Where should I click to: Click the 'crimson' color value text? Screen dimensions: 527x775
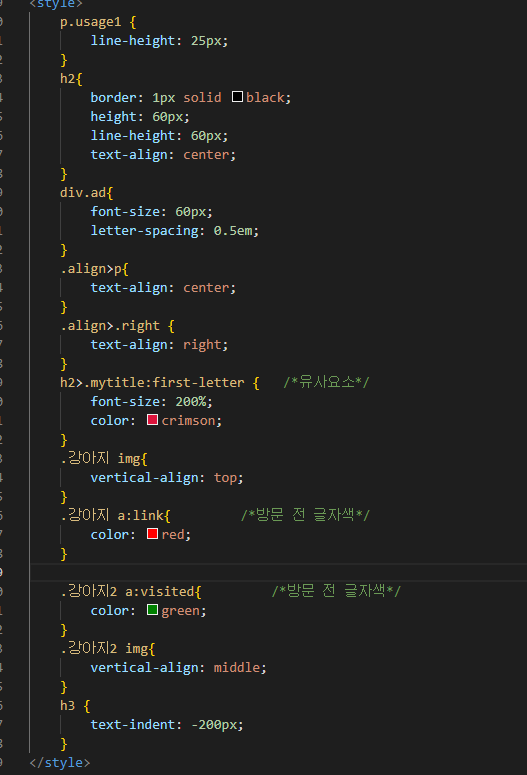(x=188, y=421)
